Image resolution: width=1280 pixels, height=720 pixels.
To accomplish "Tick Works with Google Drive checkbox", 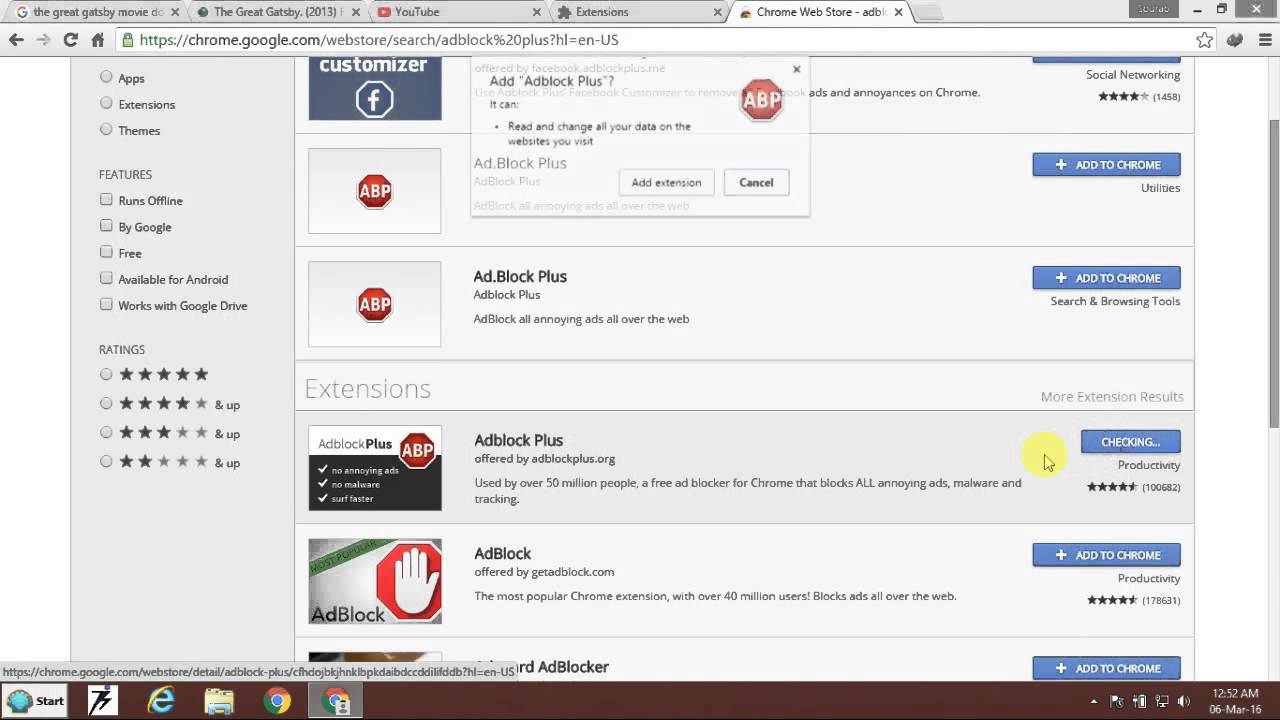I will (106, 304).
